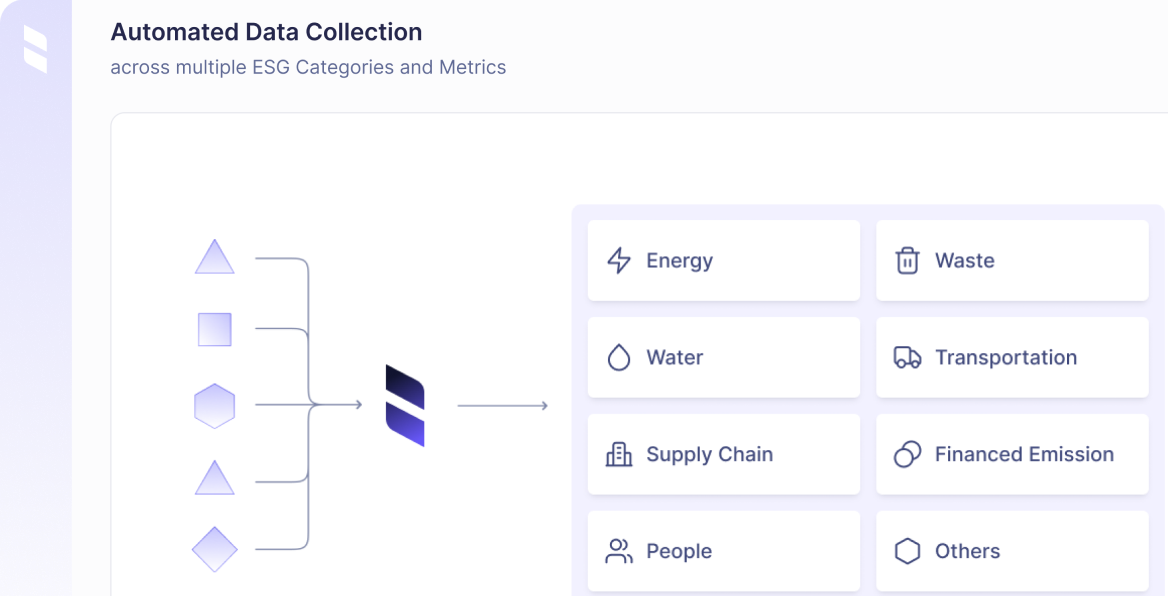Click the overlapping circles Financed Emission icon
The width and height of the screenshot is (1168, 596).
click(907, 455)
